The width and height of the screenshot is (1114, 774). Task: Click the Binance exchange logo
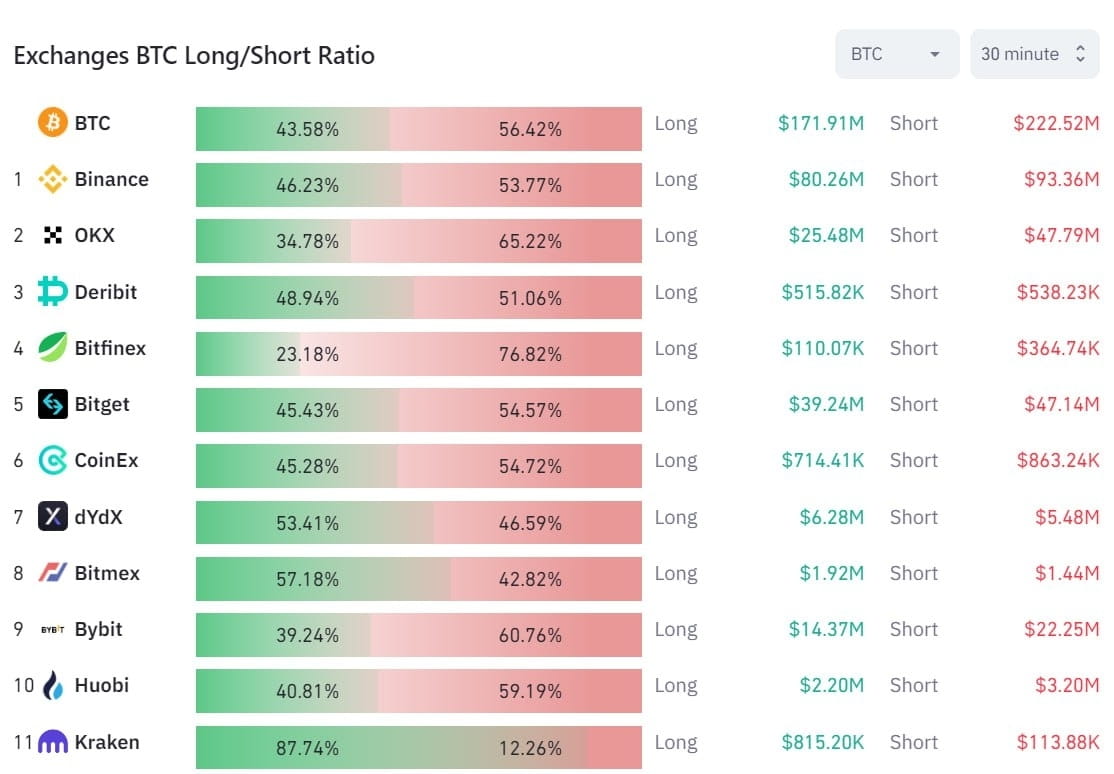(52, 180)
